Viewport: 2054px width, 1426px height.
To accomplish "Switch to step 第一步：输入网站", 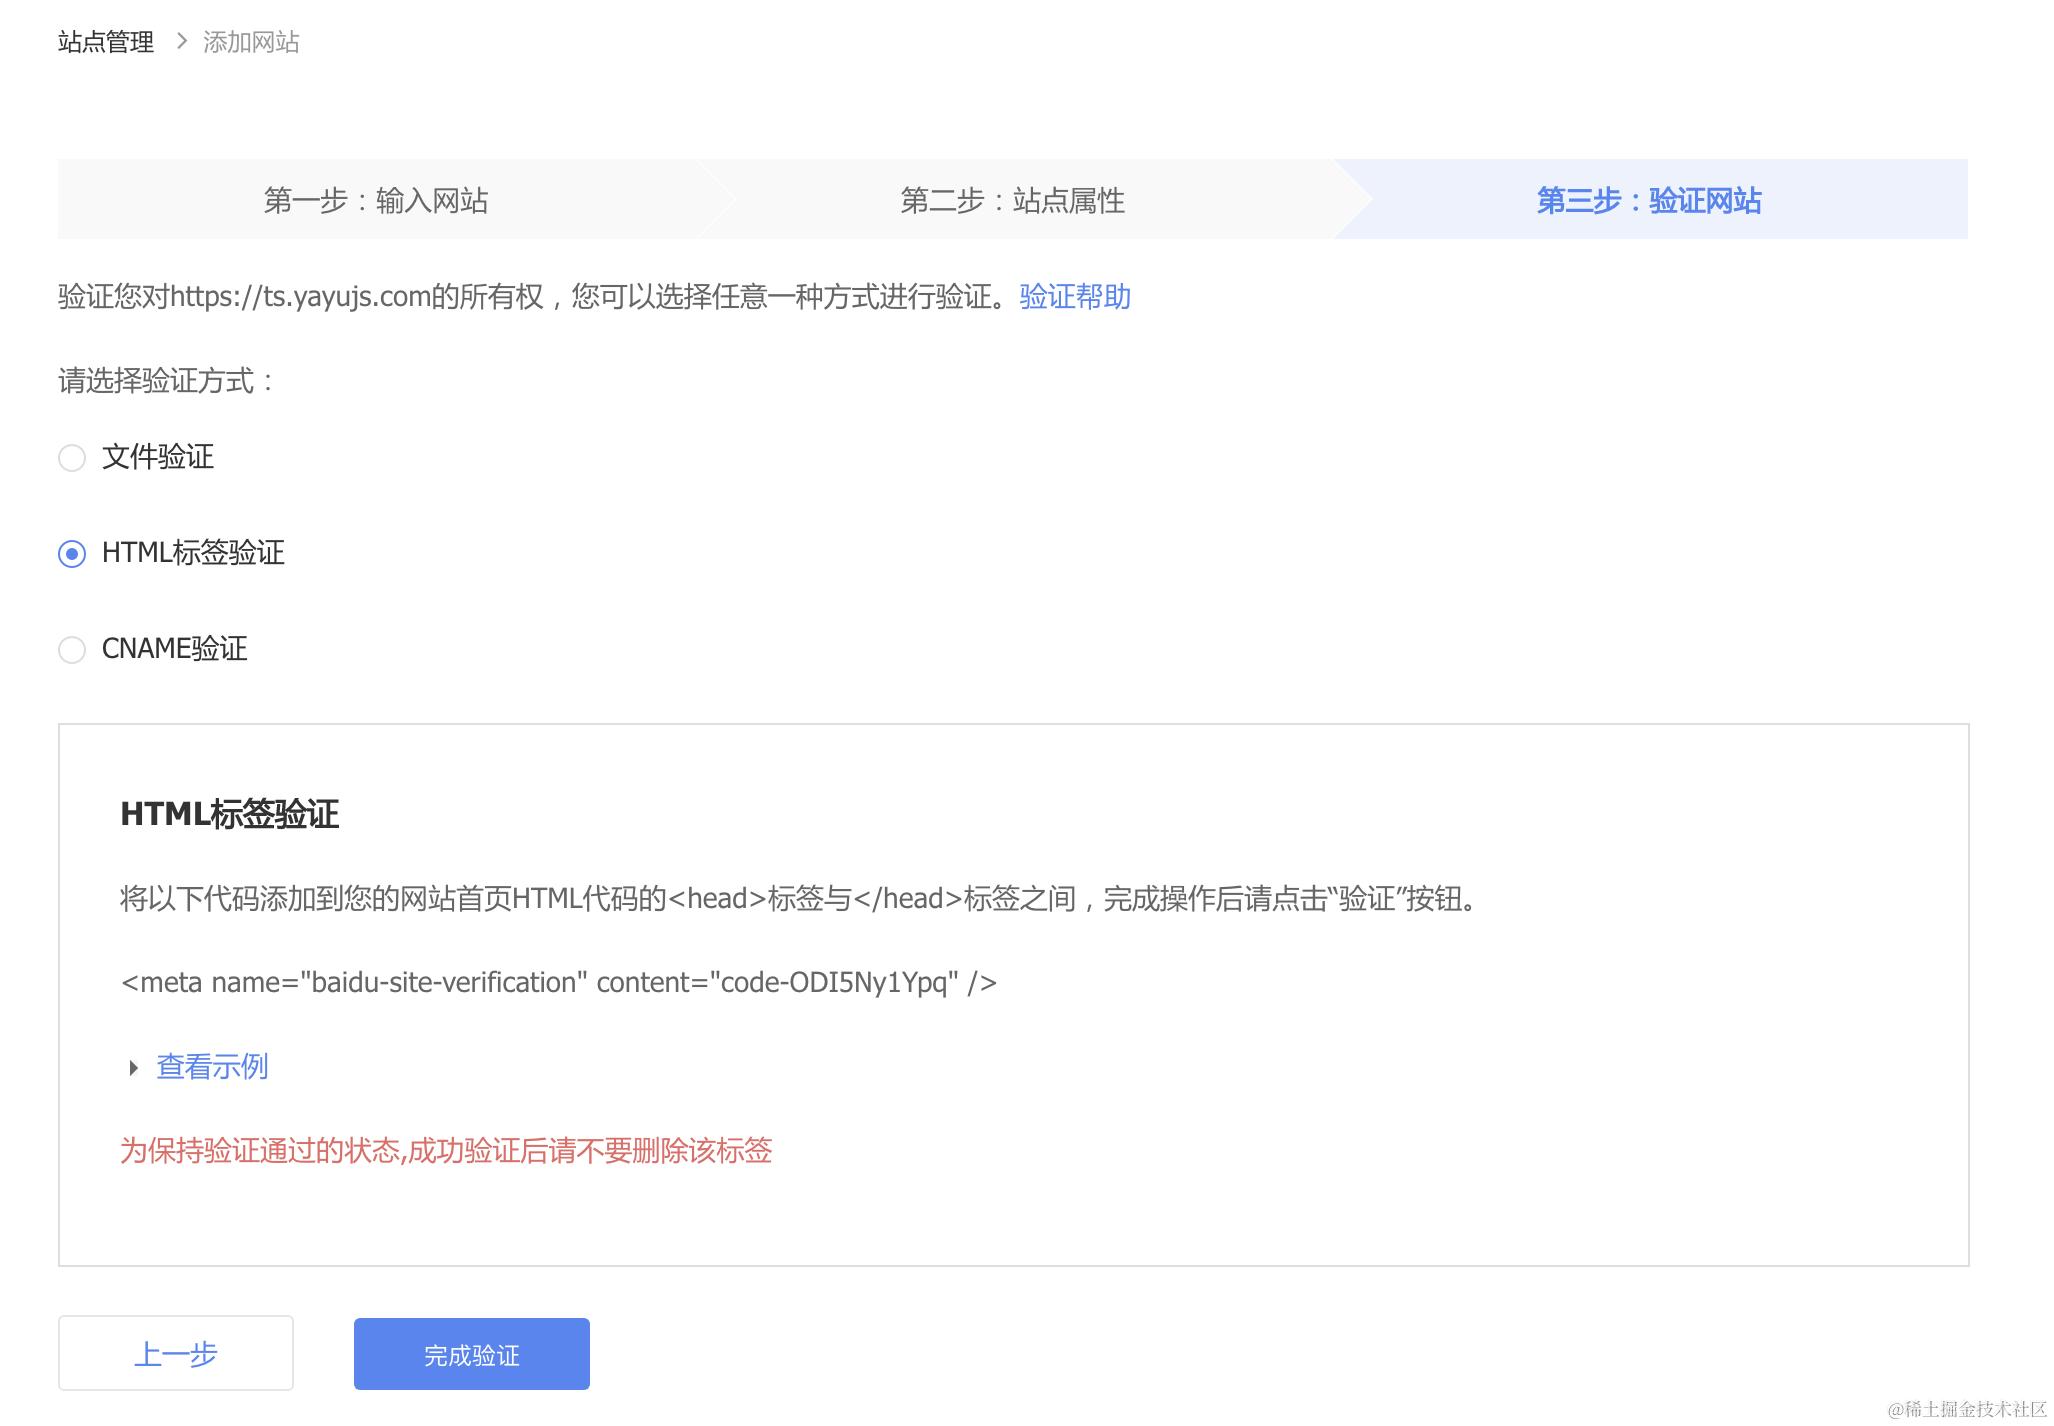I will coord(376,200).
